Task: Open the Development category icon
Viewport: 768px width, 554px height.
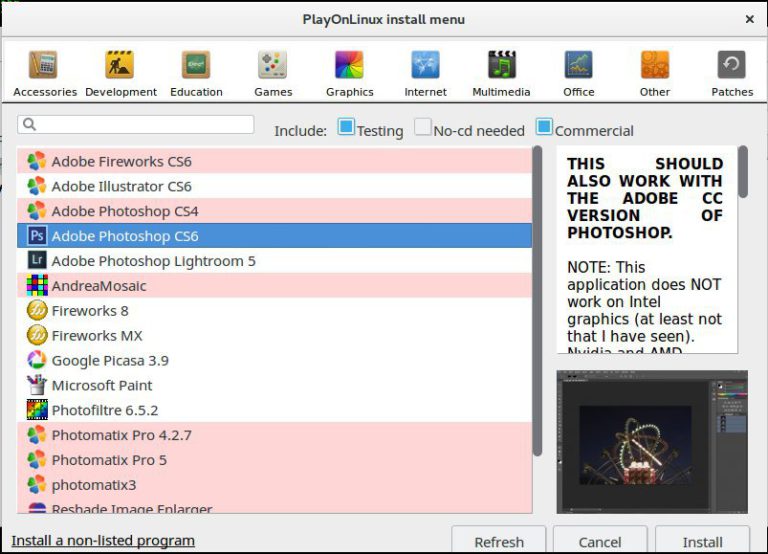Action: [x=120, y=65]
